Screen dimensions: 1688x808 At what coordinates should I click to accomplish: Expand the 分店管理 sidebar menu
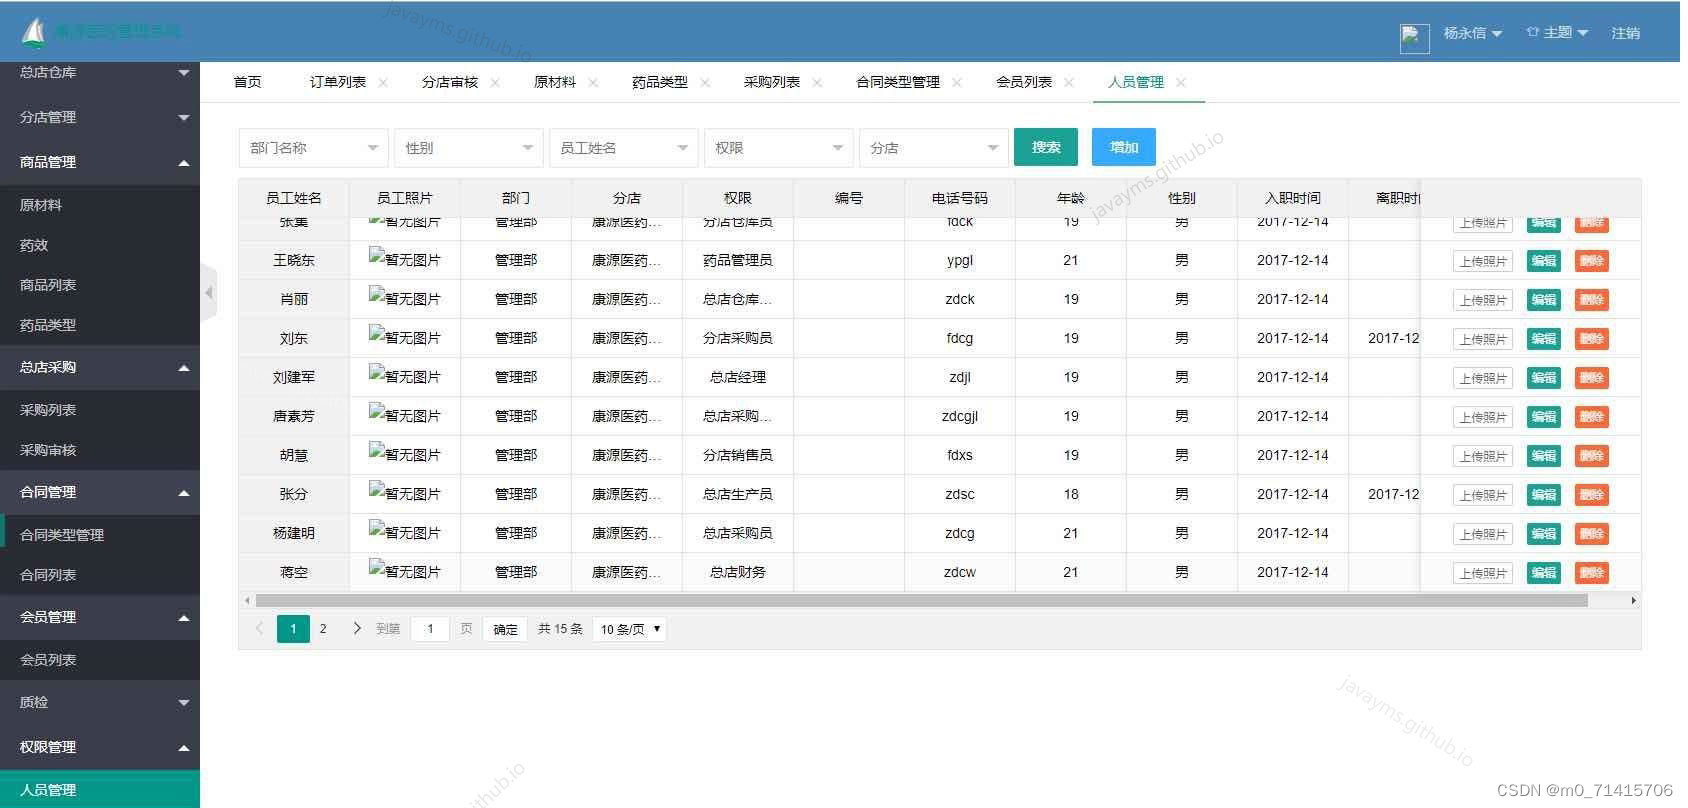pos(100,117)
